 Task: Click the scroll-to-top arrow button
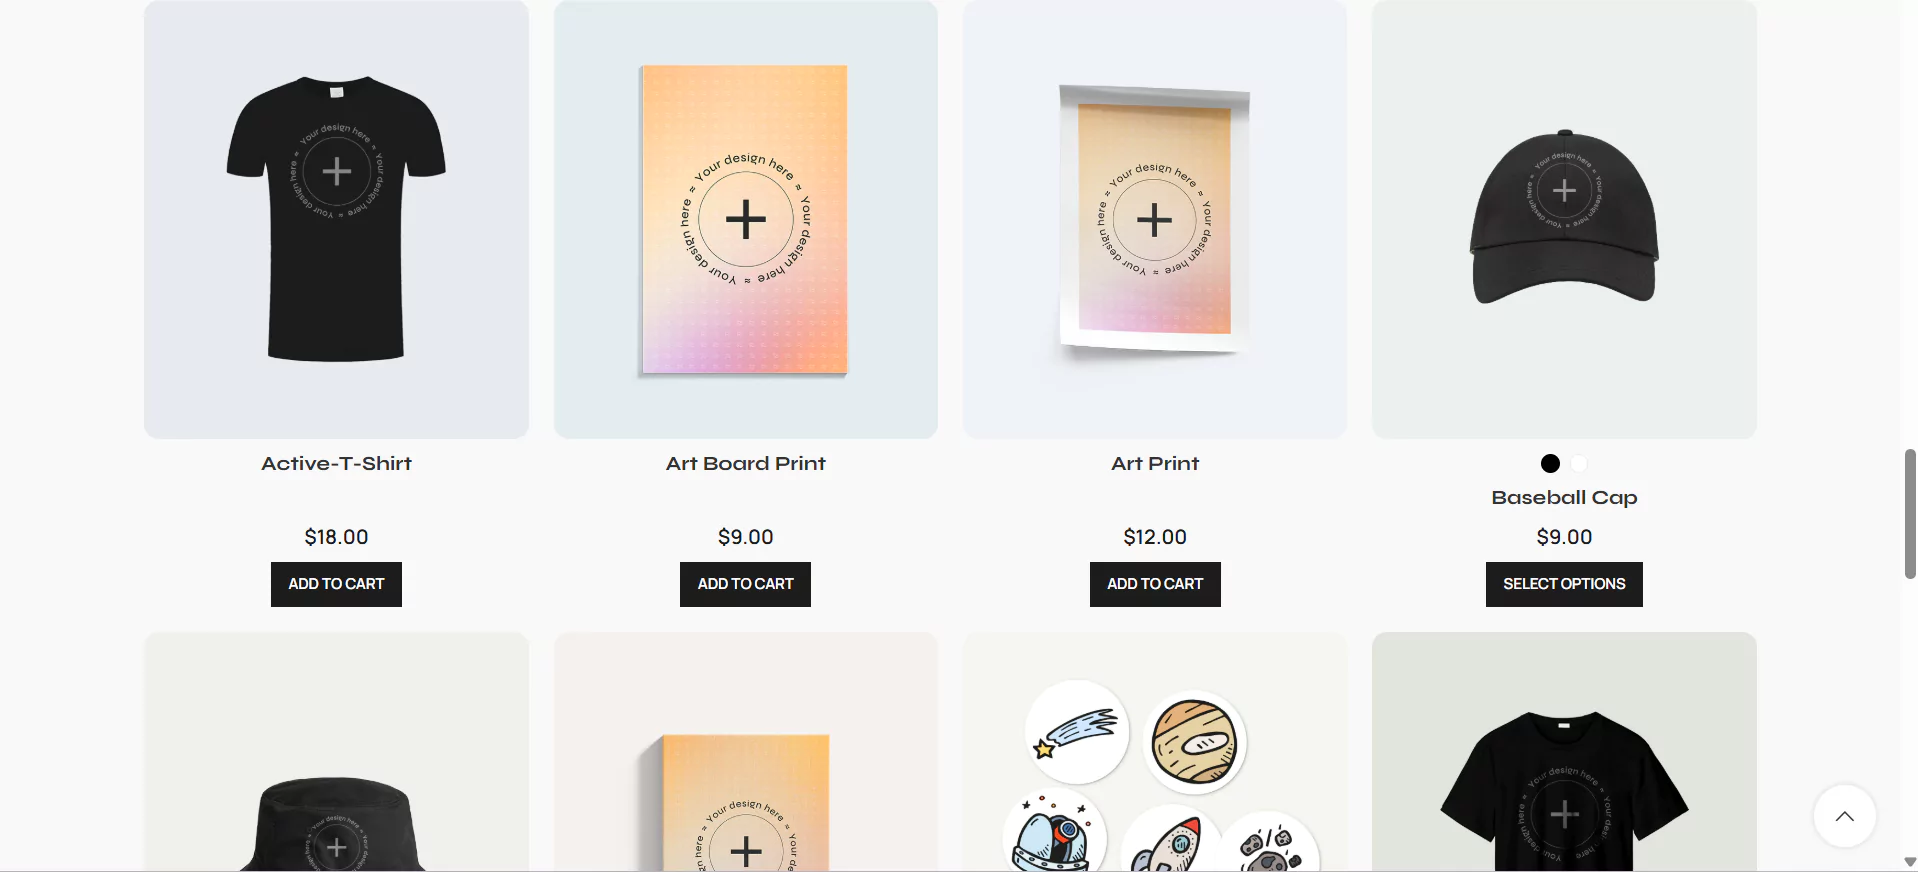[x=1844, y=816]
